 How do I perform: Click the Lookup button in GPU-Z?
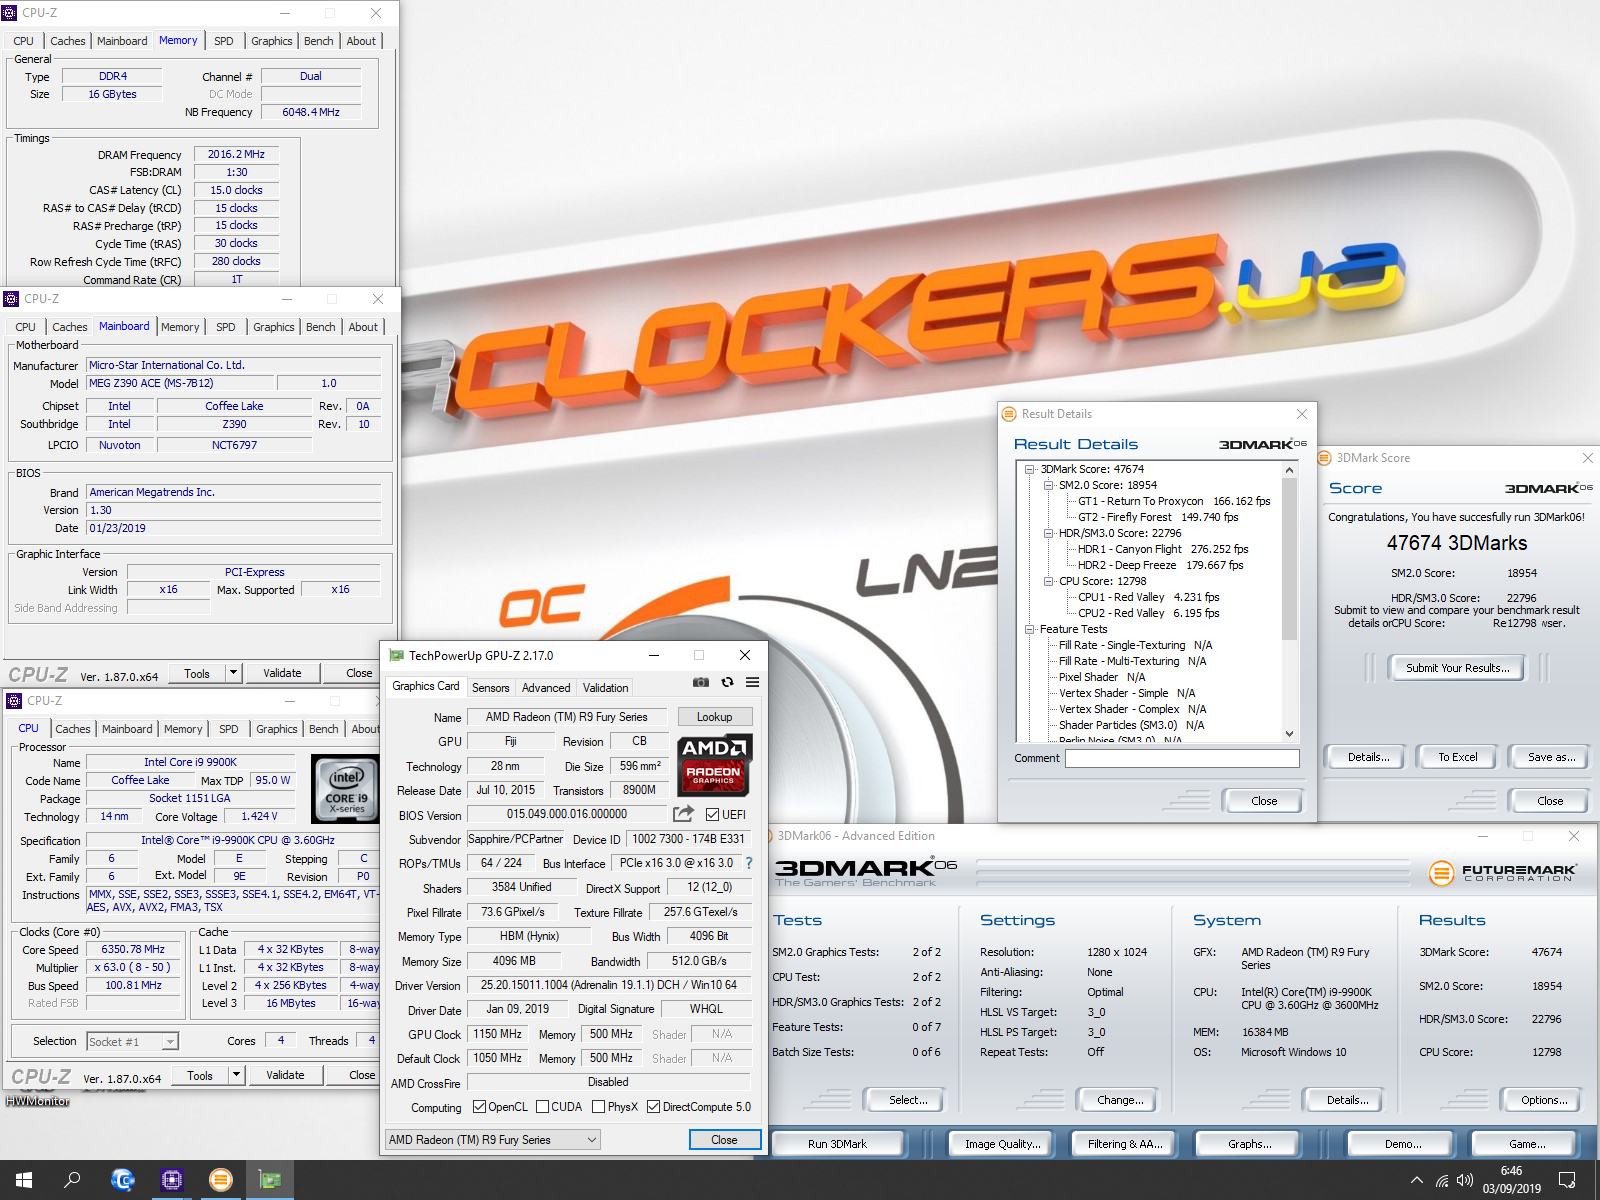coord(714,717)
